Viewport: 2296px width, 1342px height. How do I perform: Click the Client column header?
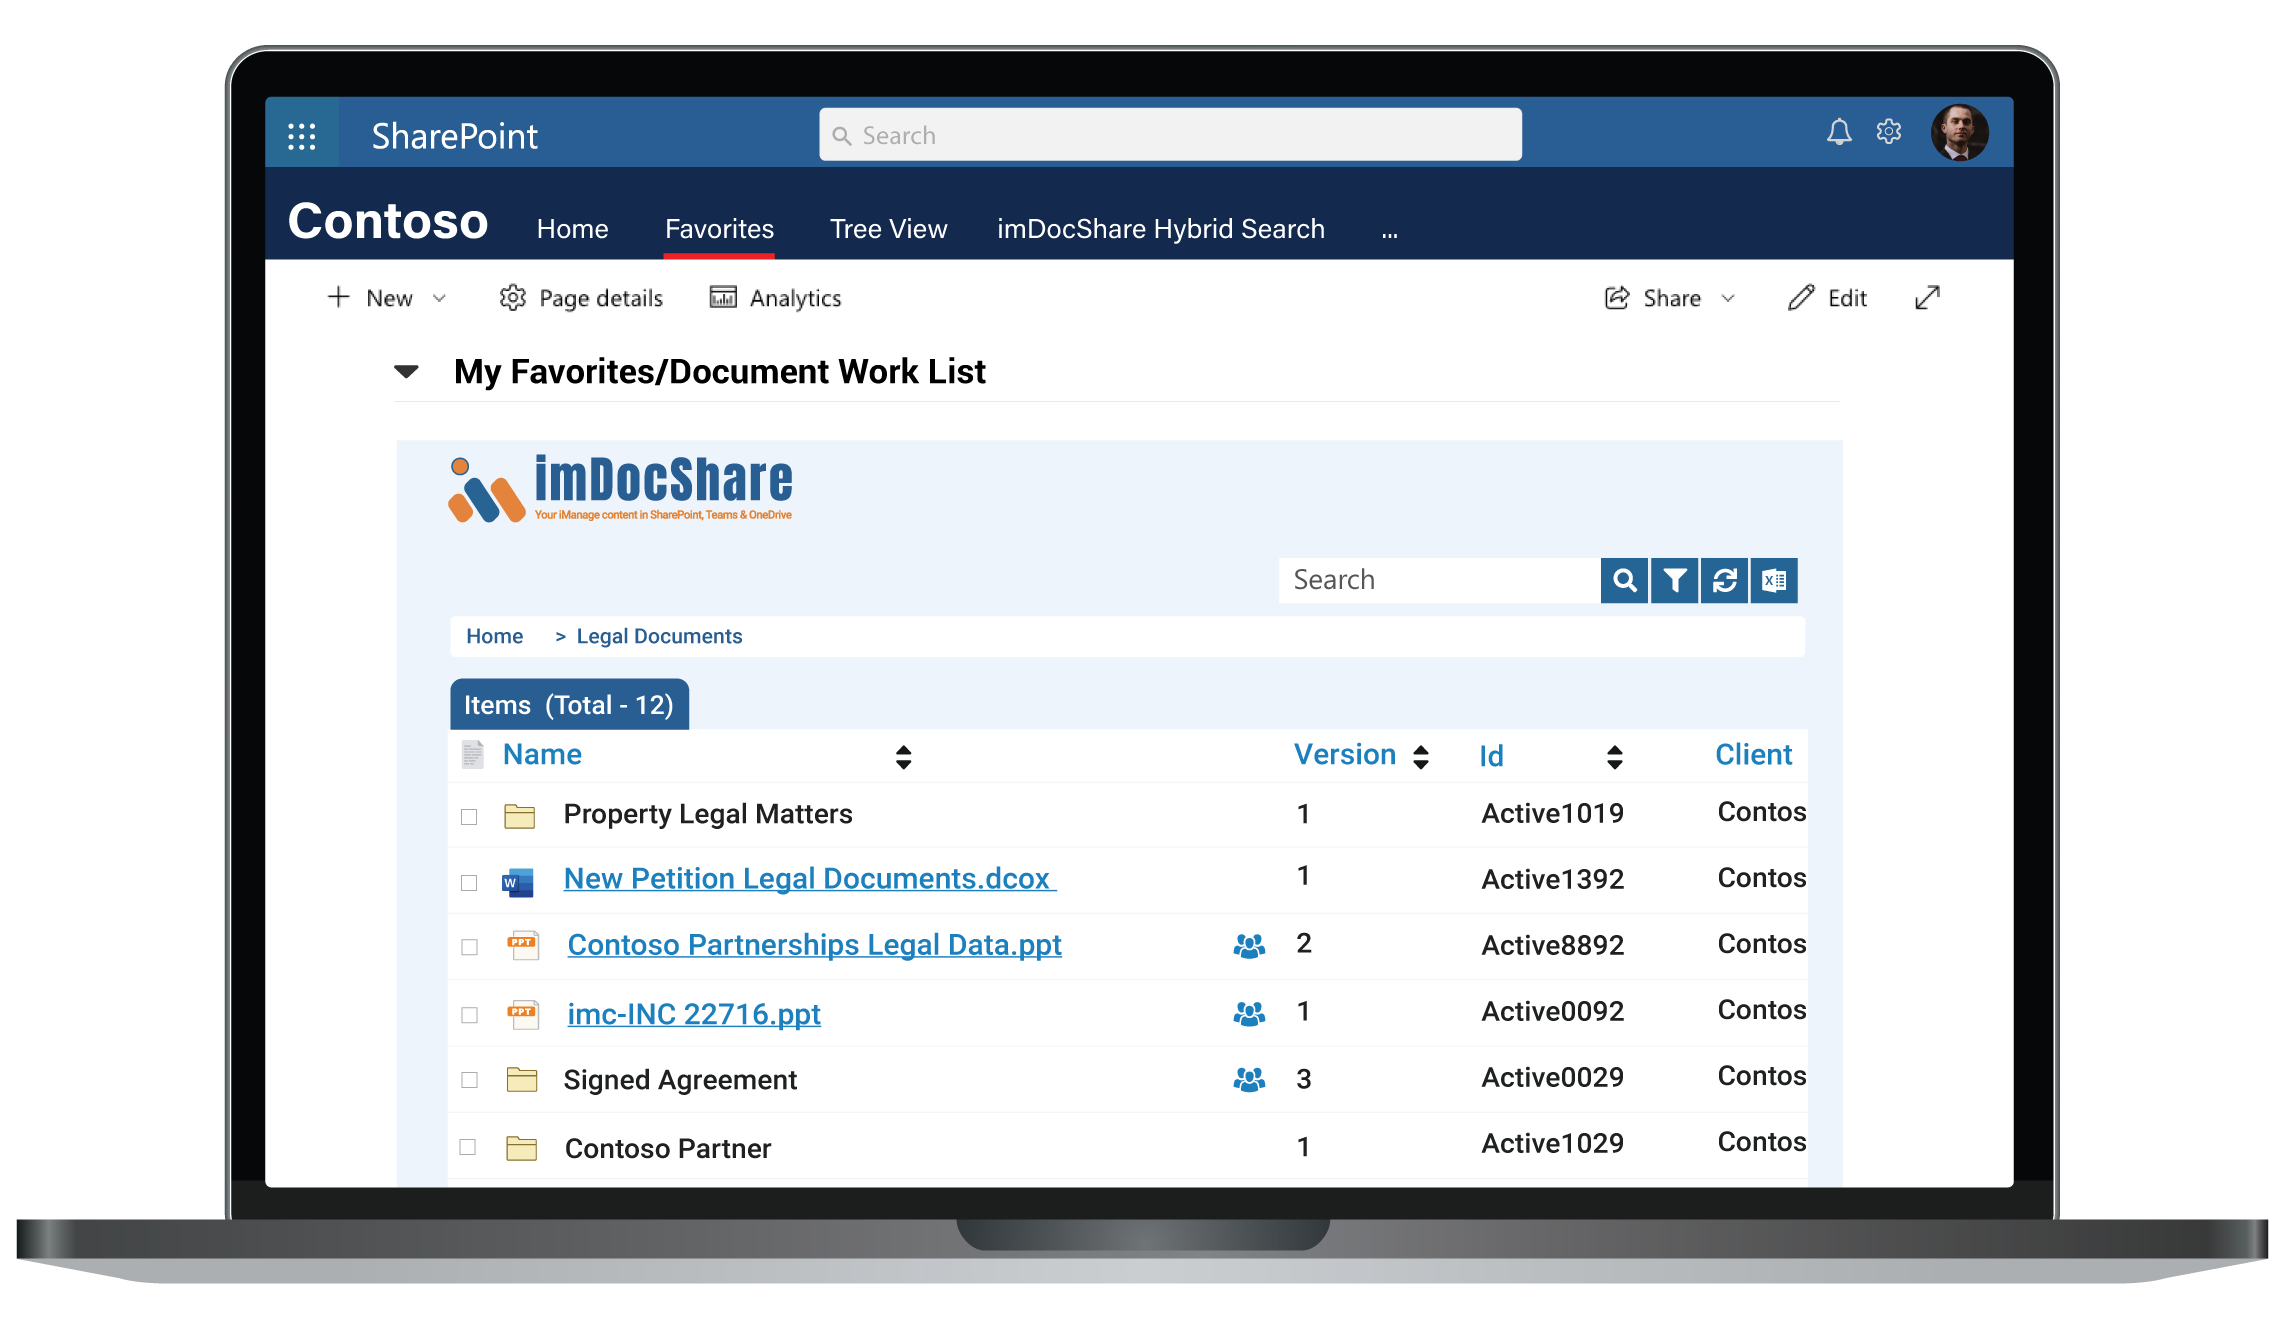[1753, 754]
